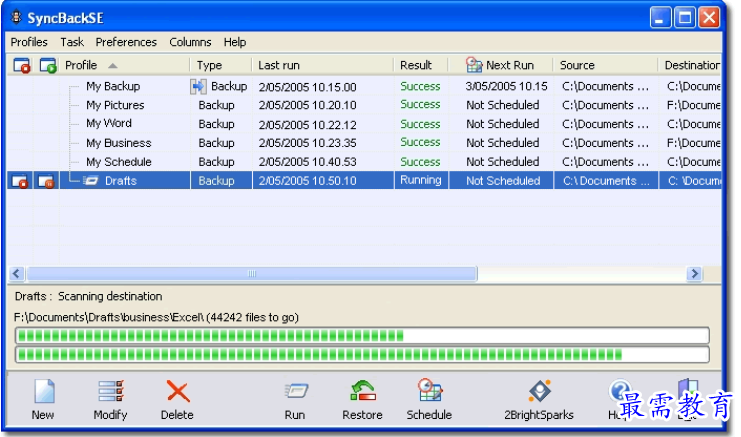Click the stop icon in column header
Screen dimensions: 741x437
(x=22, y=65)
